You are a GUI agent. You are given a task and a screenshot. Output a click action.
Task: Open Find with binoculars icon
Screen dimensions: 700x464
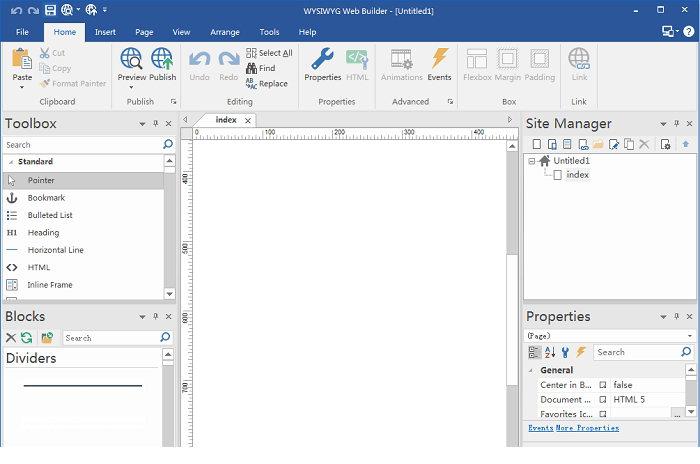click(261, 68)
